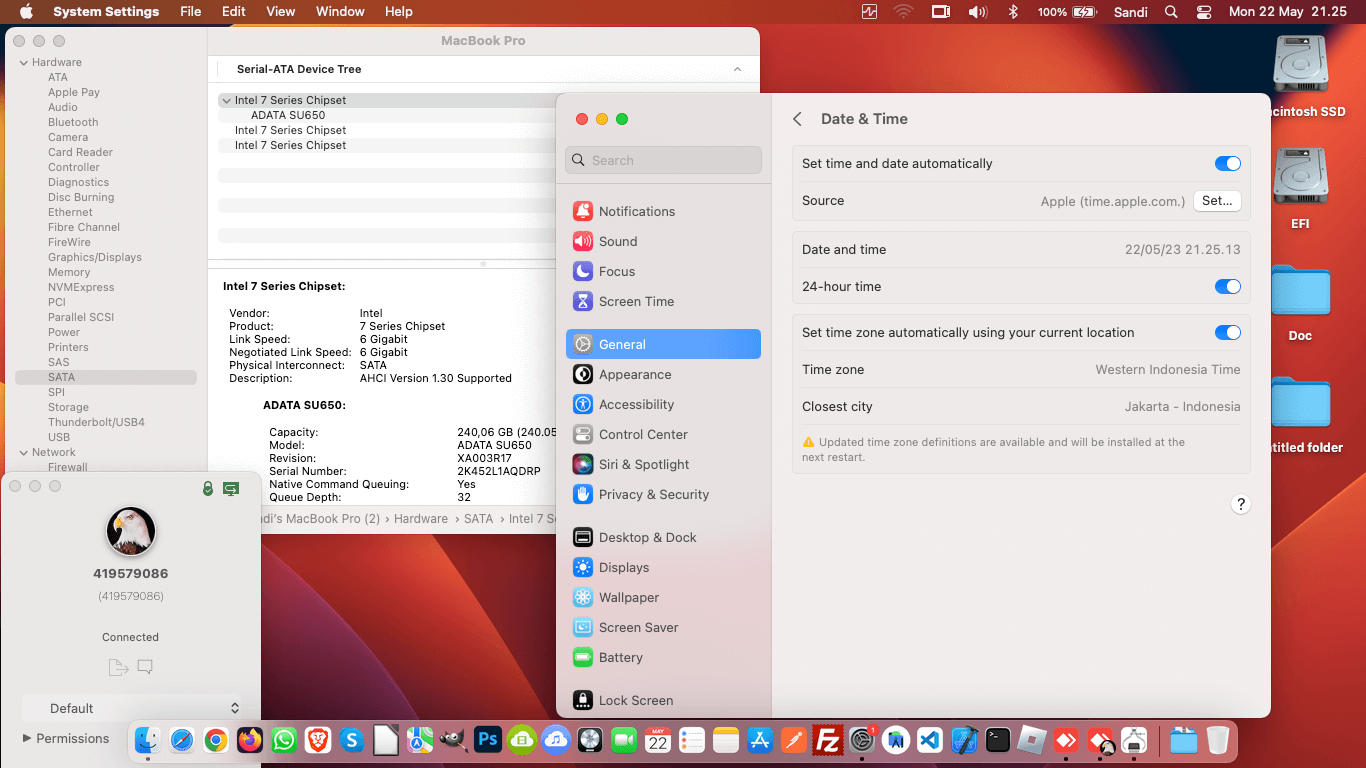Select USB in System Information sidebar
This screenshot has width=1366, height=768.
pos(59,437)
